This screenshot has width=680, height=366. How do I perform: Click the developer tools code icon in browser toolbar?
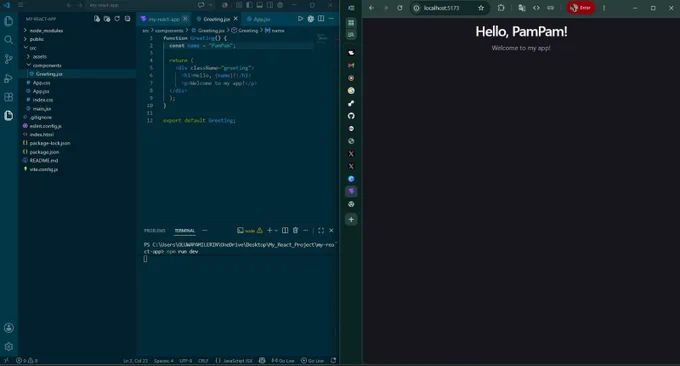536,8
